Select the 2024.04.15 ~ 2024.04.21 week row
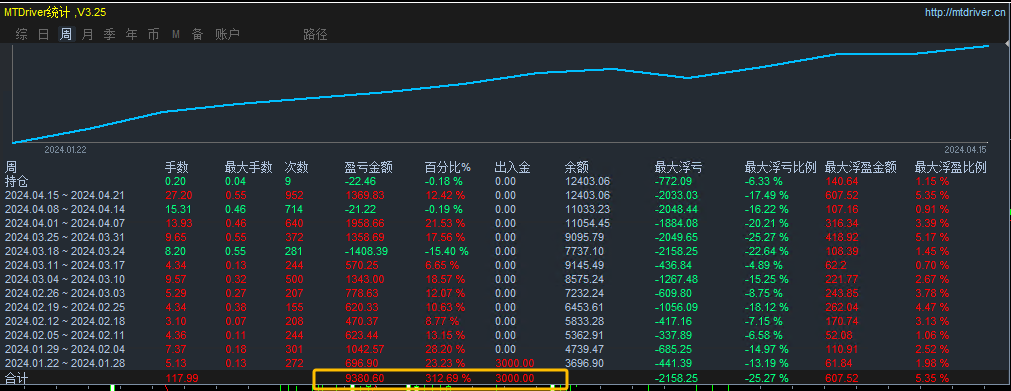1011x391 pixels. (x=506, y=195)
